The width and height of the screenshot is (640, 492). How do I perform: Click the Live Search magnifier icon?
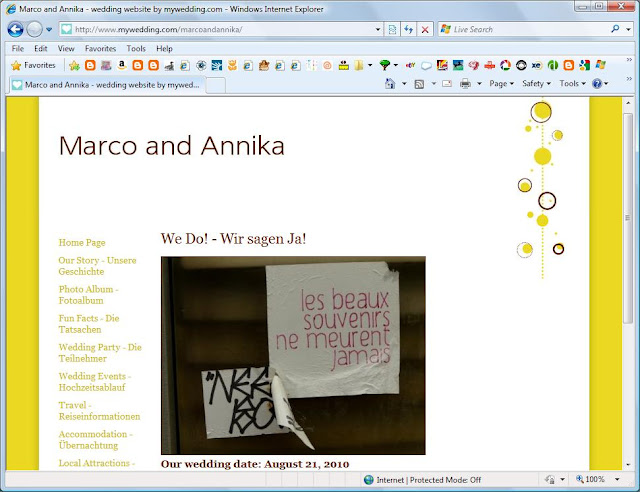point(615,29)
